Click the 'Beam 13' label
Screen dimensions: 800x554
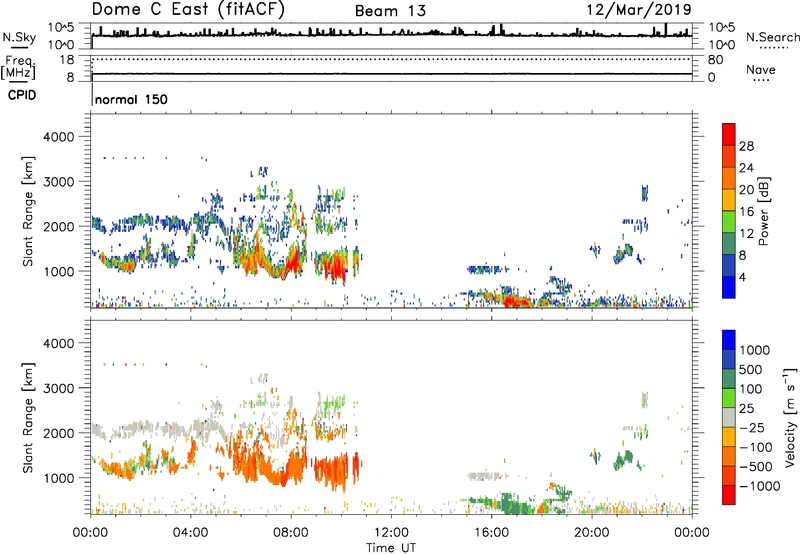390,11
